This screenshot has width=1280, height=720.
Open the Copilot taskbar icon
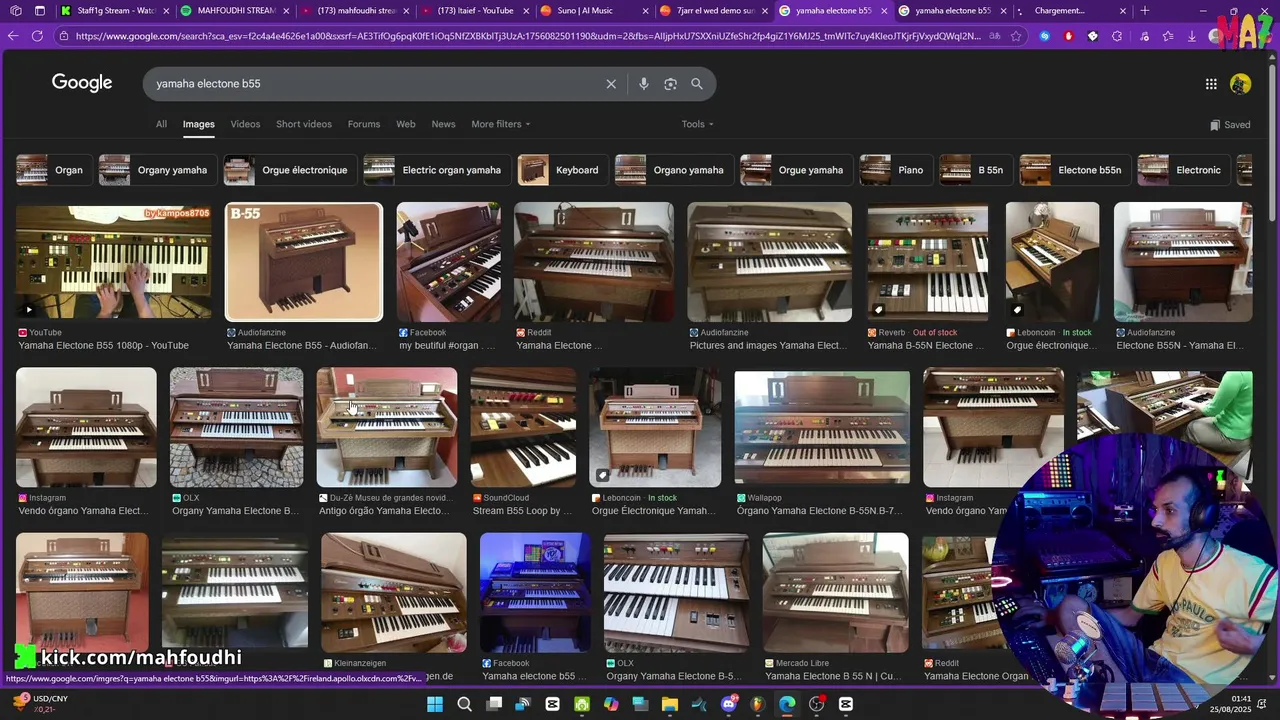coord(611,704)
